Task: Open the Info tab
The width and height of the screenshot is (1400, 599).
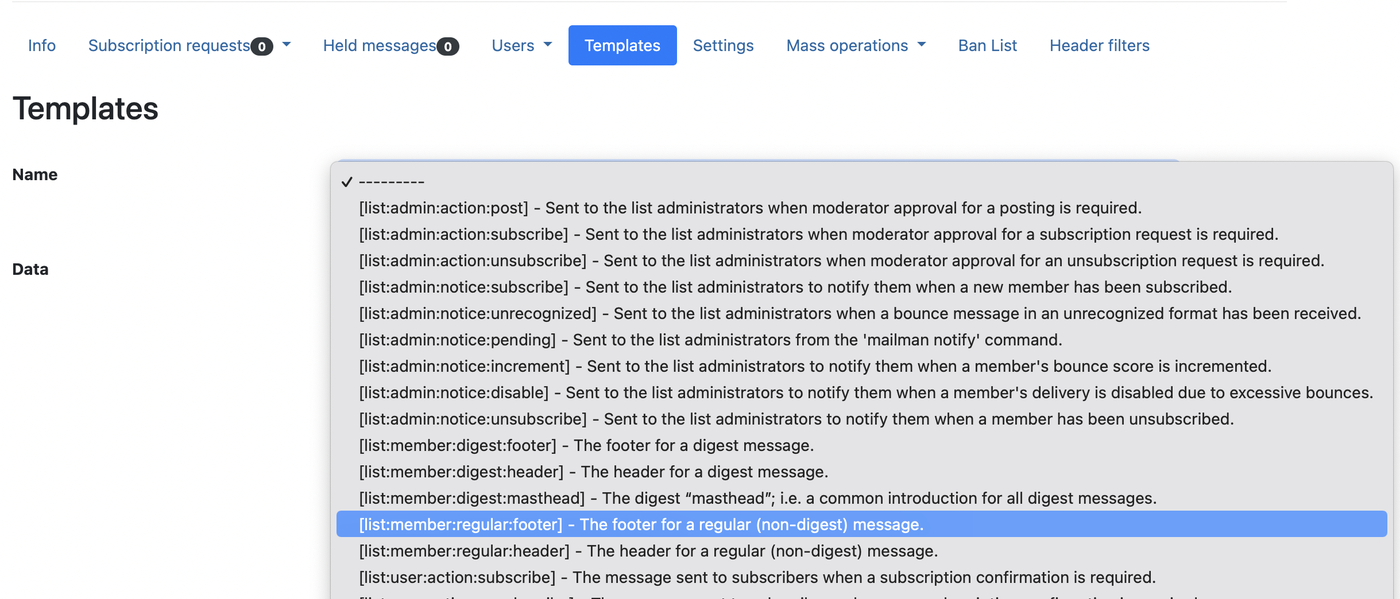Action: [42, 46]
